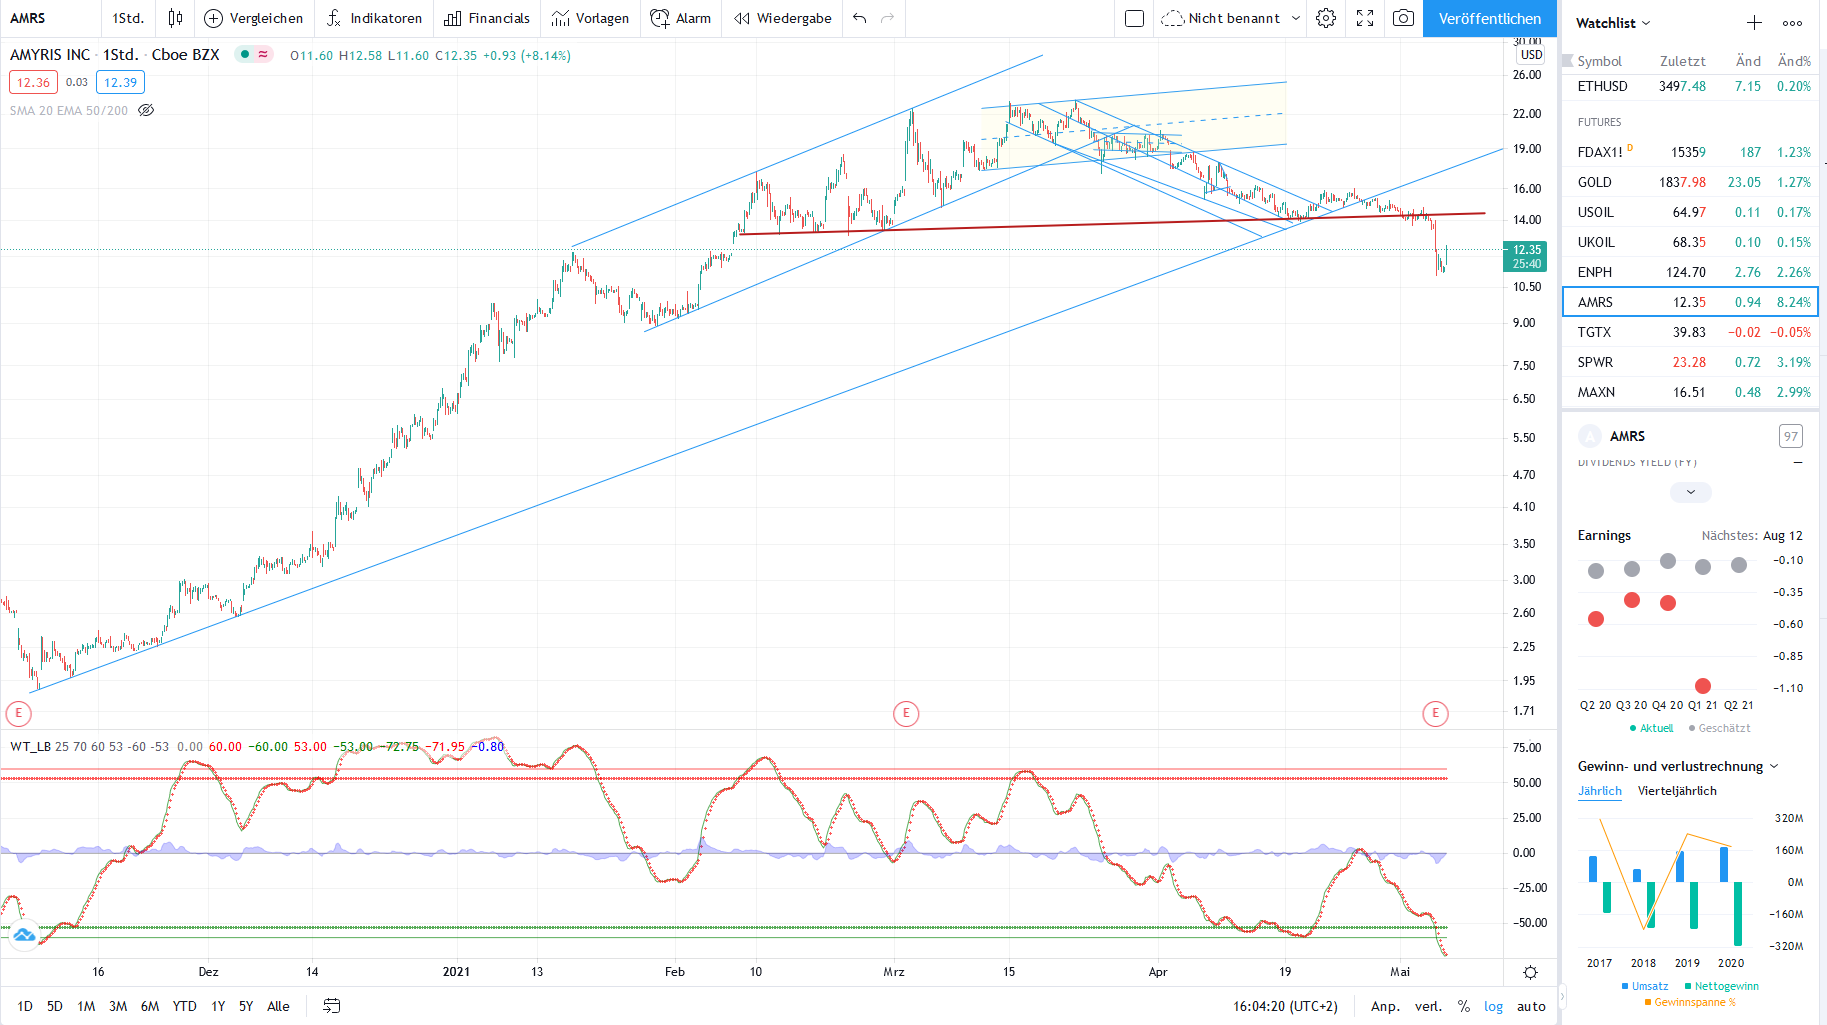
Task: Add symbol to watchlist with plus icon
Action: (x=1754, y=23)
